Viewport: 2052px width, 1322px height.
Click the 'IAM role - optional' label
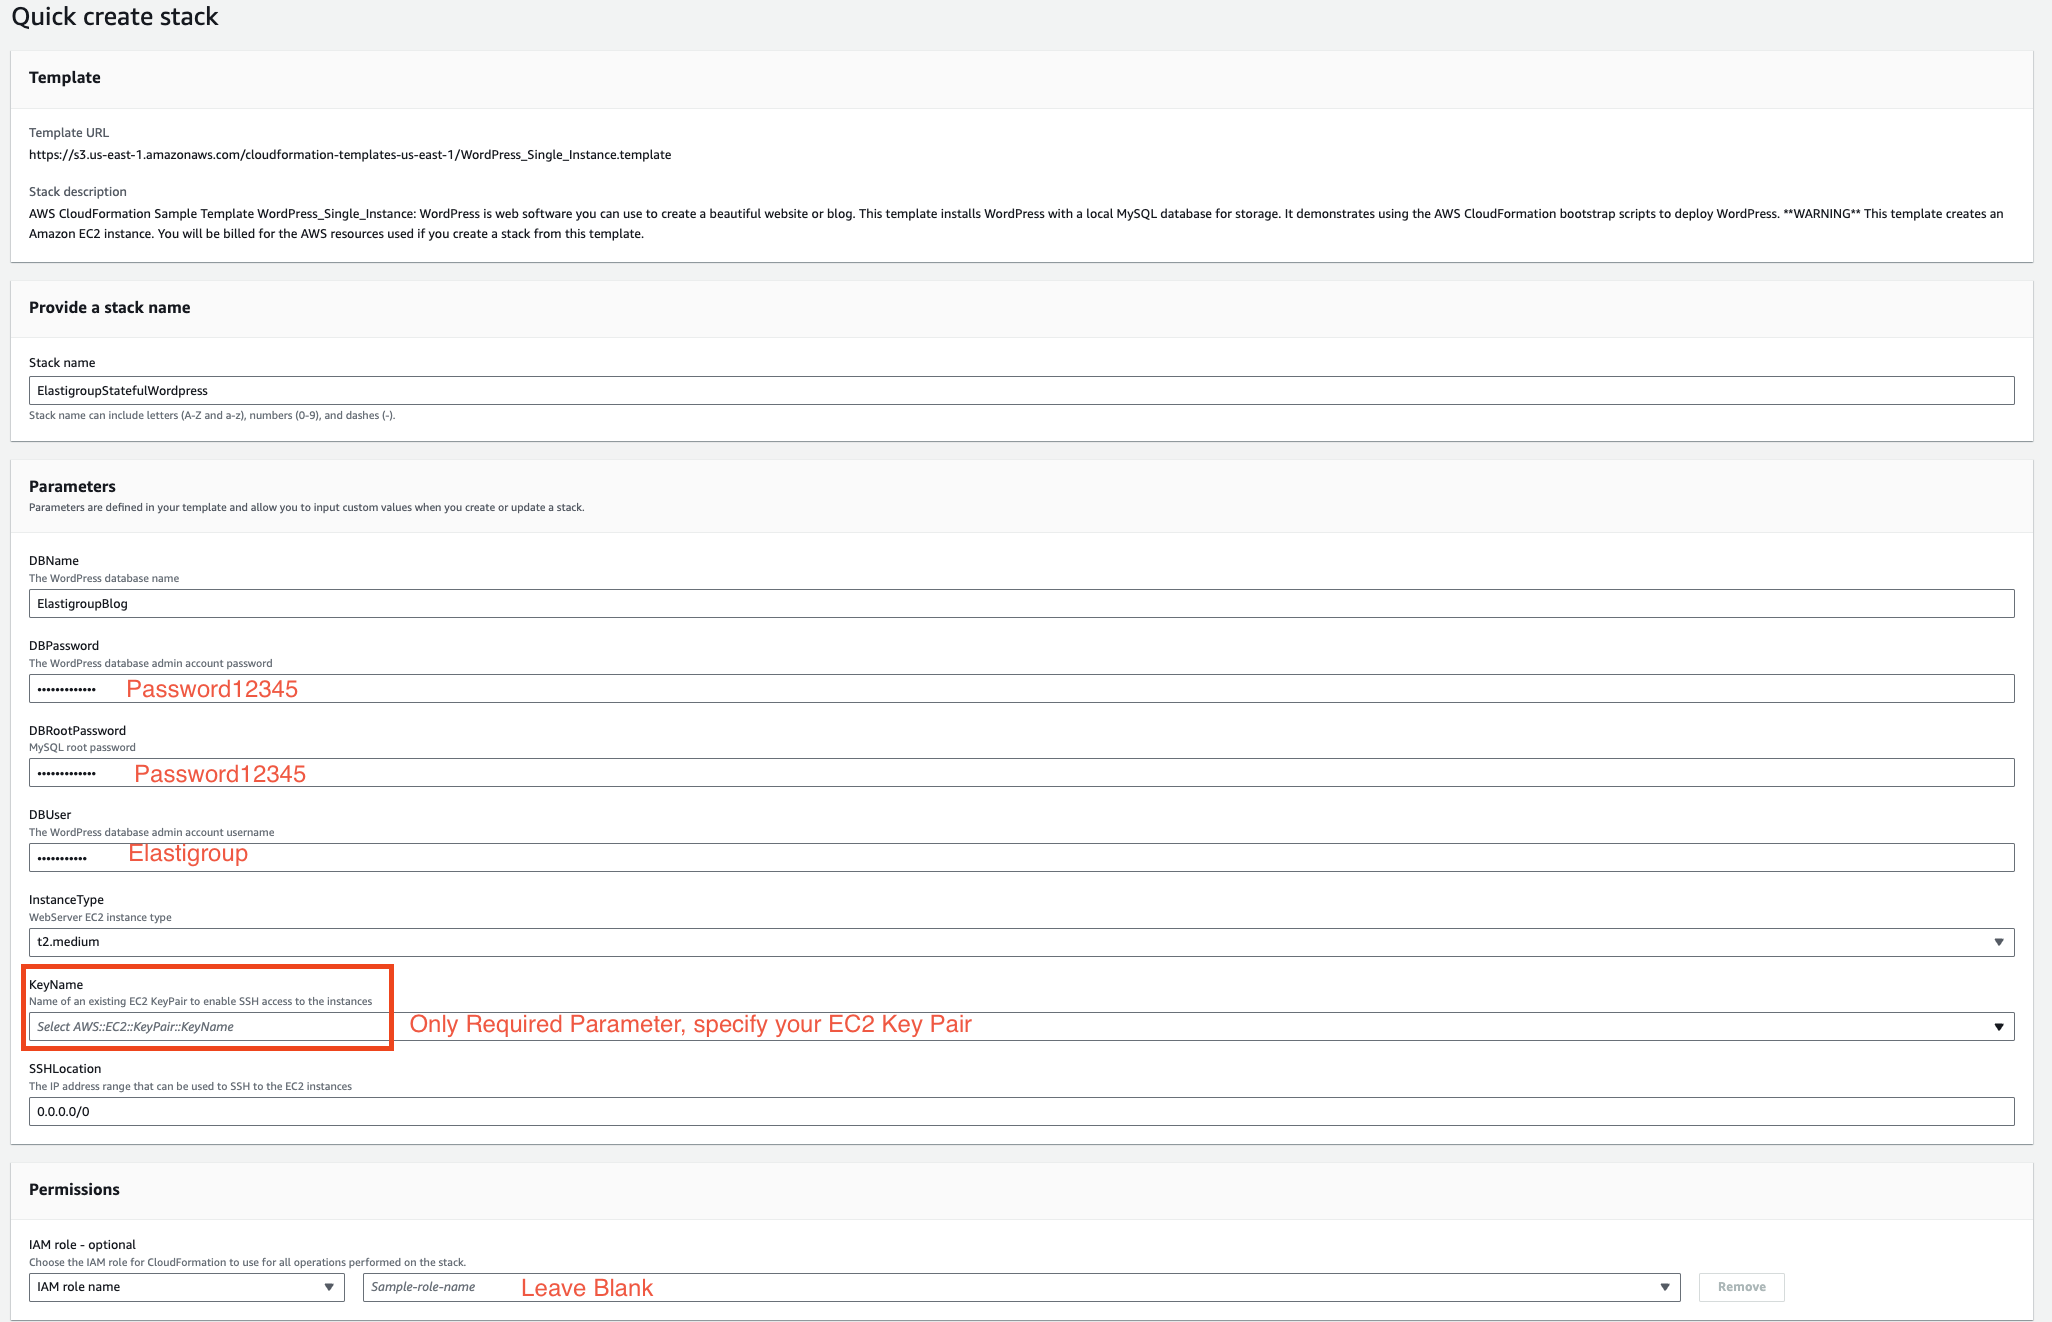(82, 1245)
